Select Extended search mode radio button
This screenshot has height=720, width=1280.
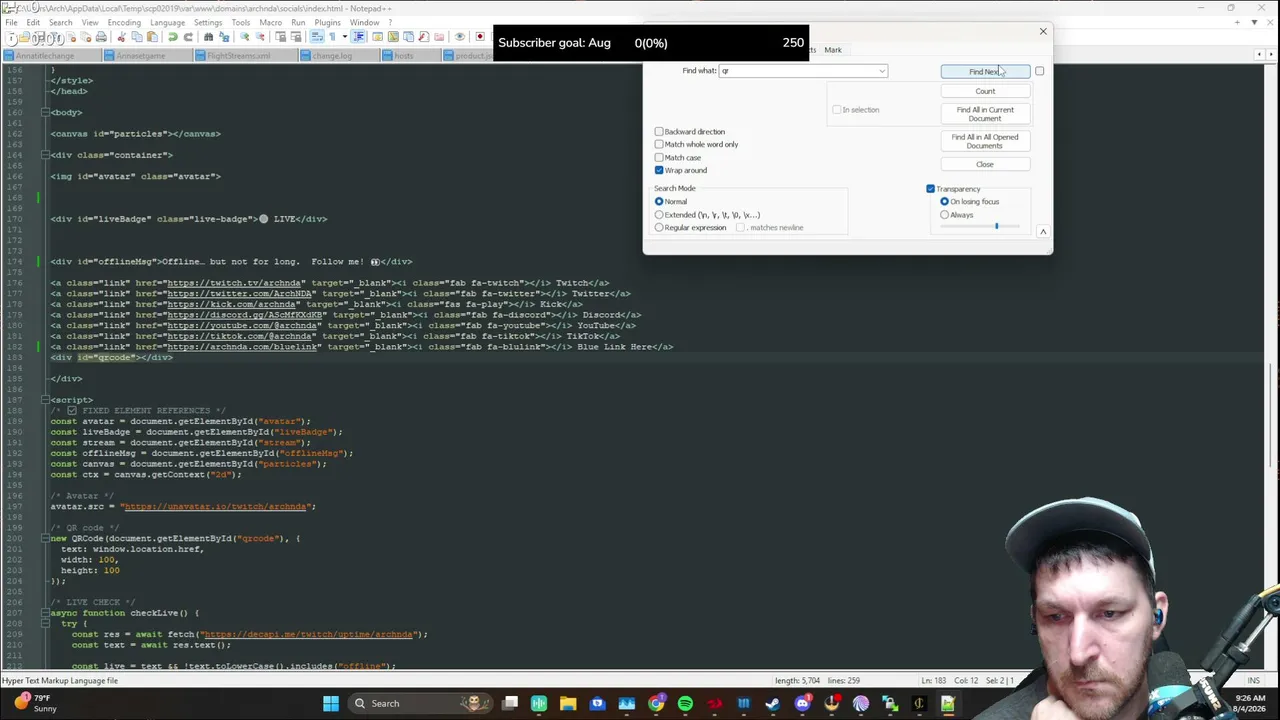tap(659, 215)
